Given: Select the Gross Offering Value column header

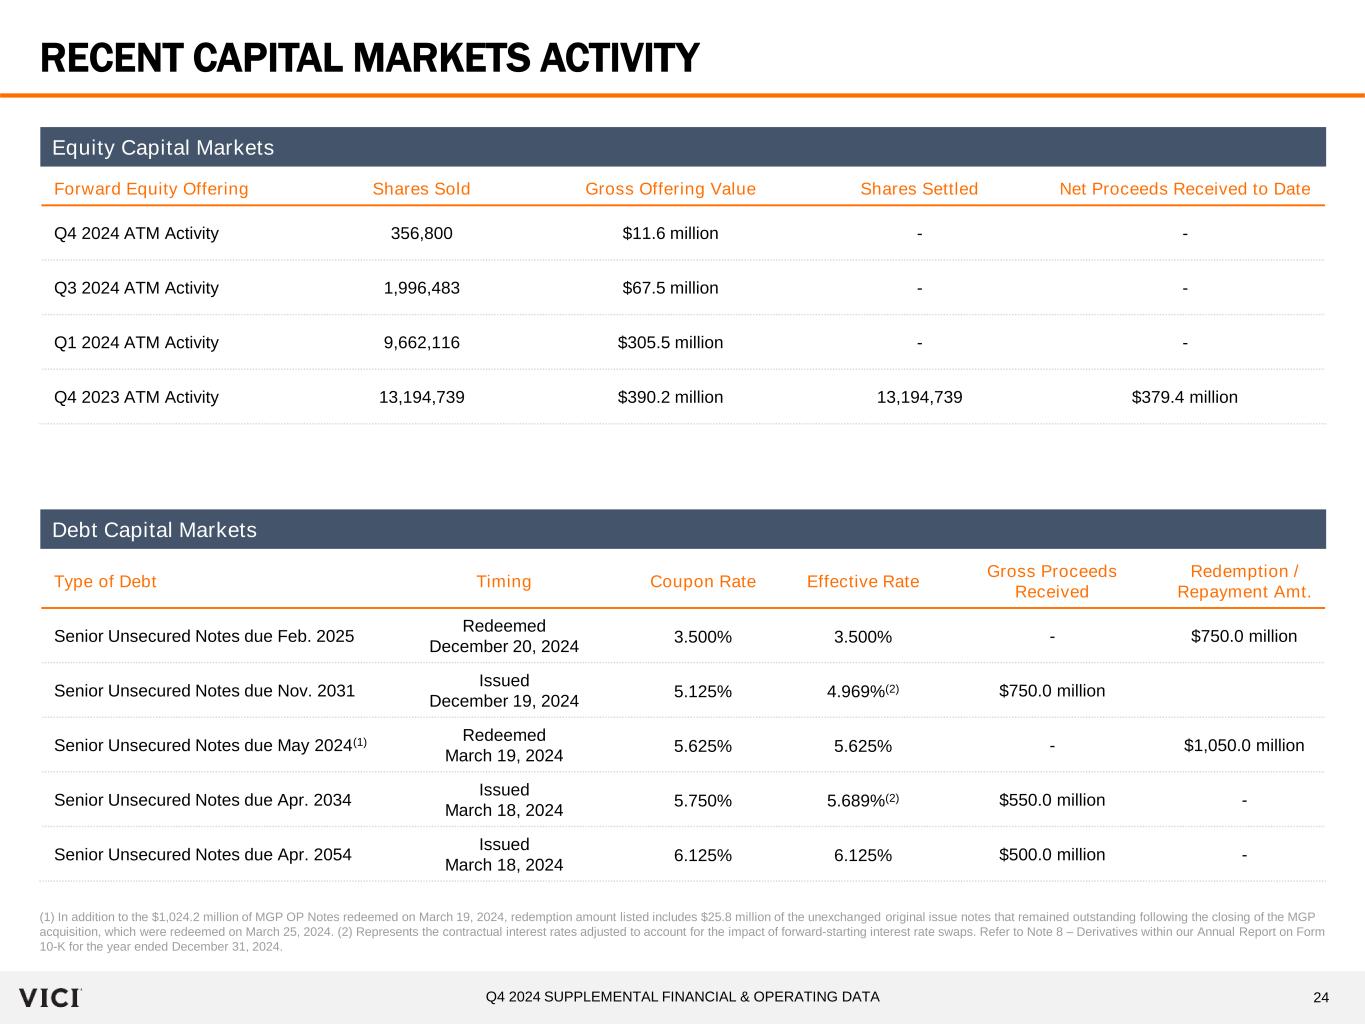Looking at the screenshot, I should pyautogui.click(x=670, y=189).
